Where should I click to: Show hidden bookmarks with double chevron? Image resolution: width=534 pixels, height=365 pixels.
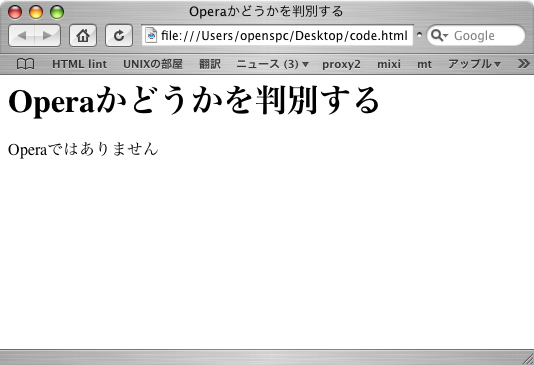(x=523, y=64)
